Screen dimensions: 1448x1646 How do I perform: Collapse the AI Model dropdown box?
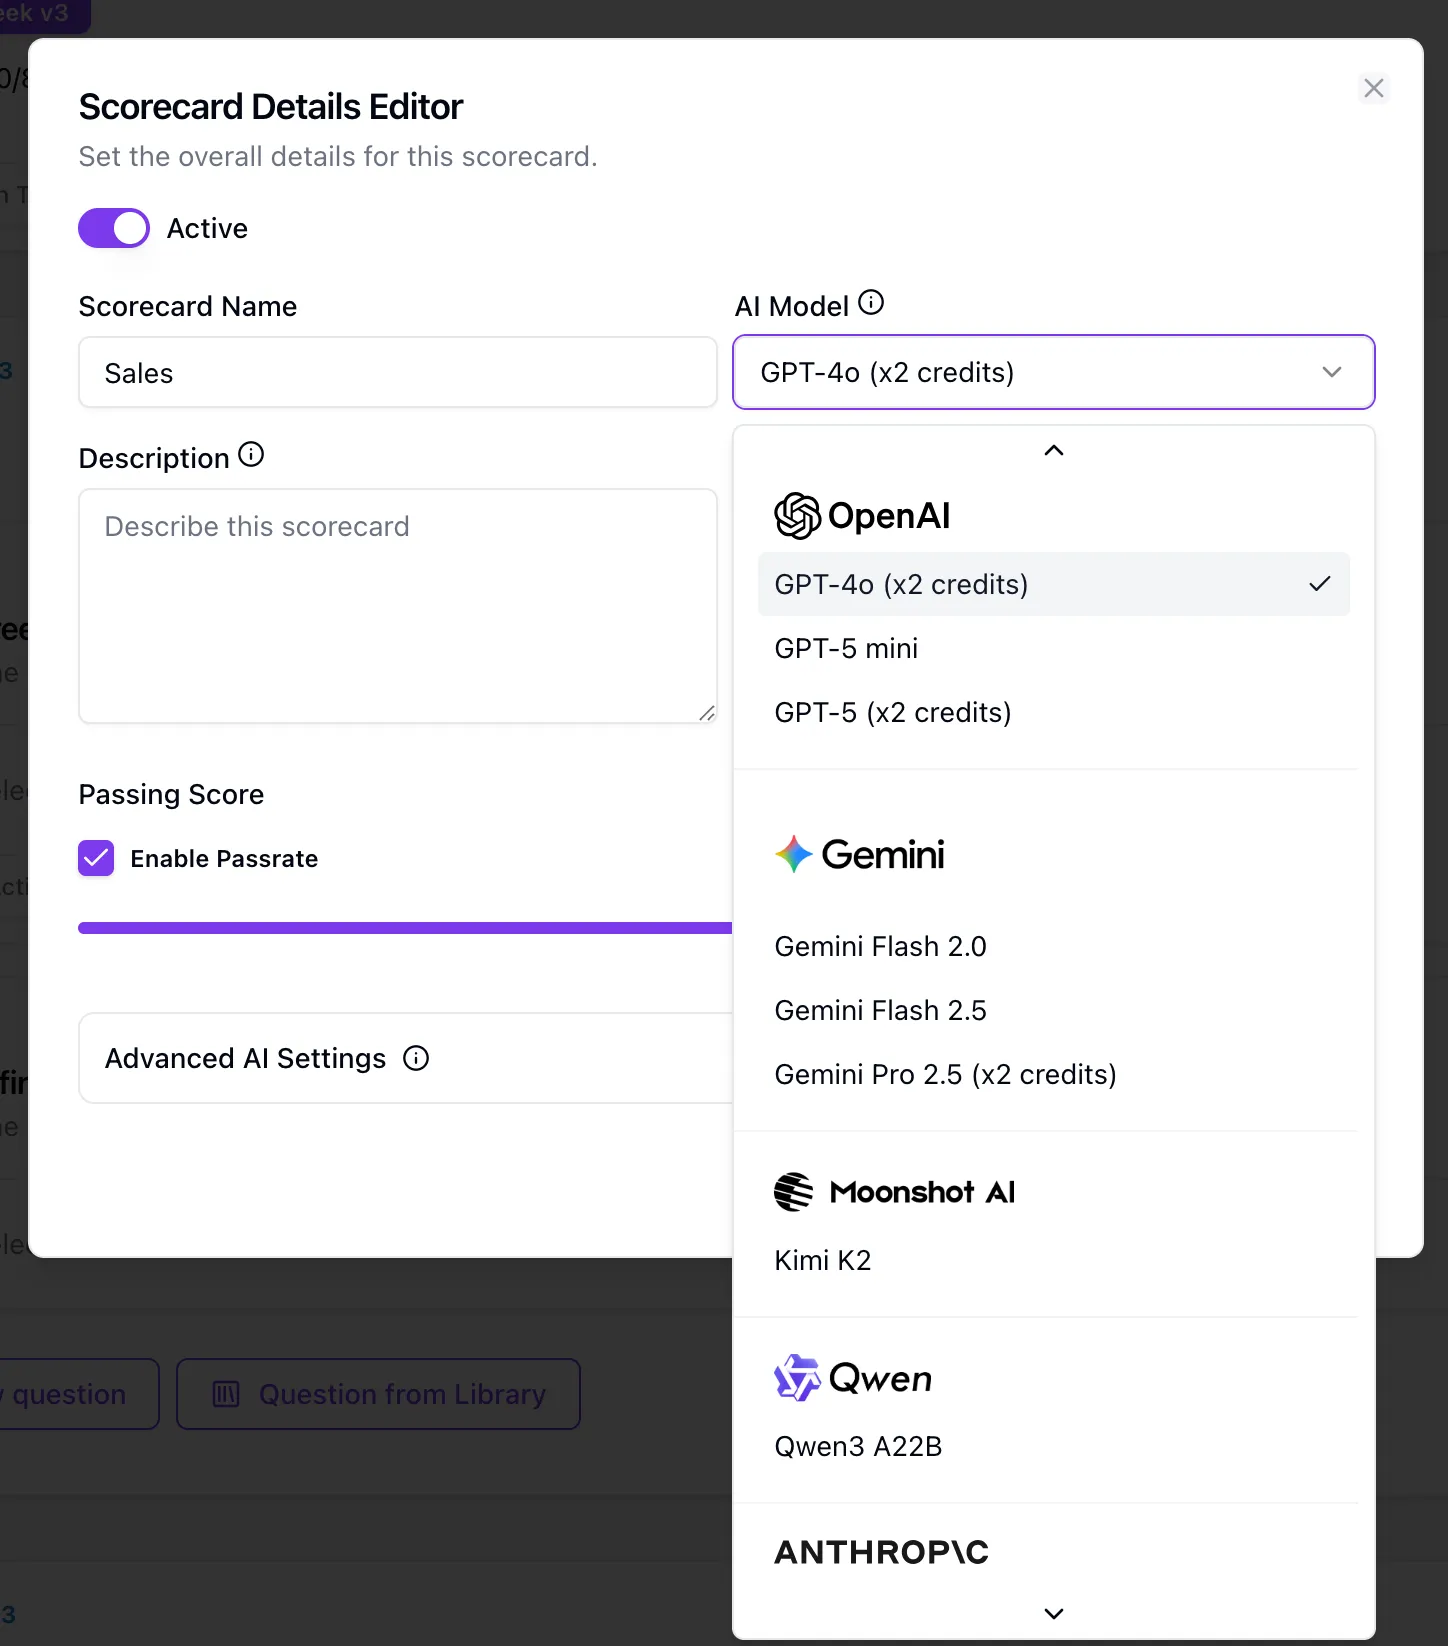tap(1054, 372)
